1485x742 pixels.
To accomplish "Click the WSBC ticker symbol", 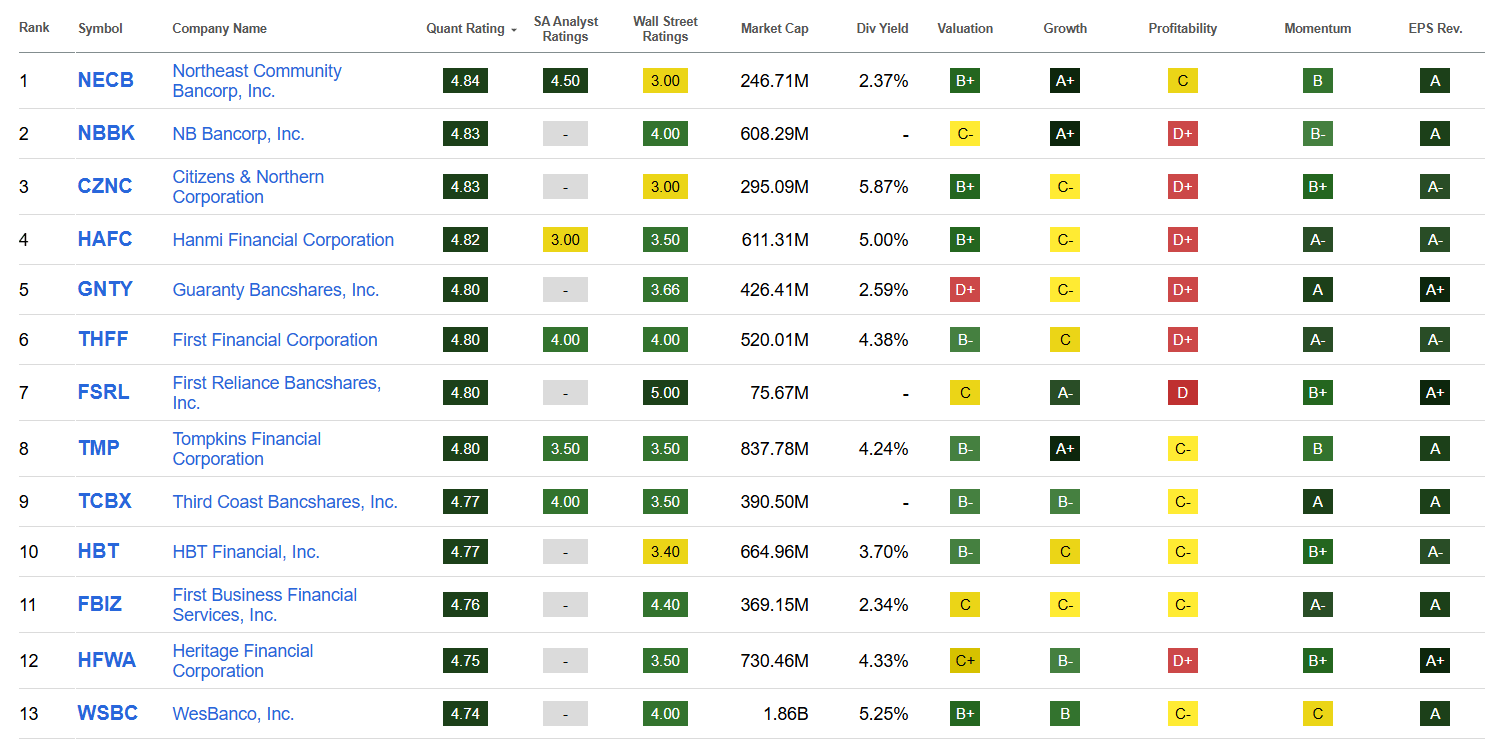I will click(108, 714).
